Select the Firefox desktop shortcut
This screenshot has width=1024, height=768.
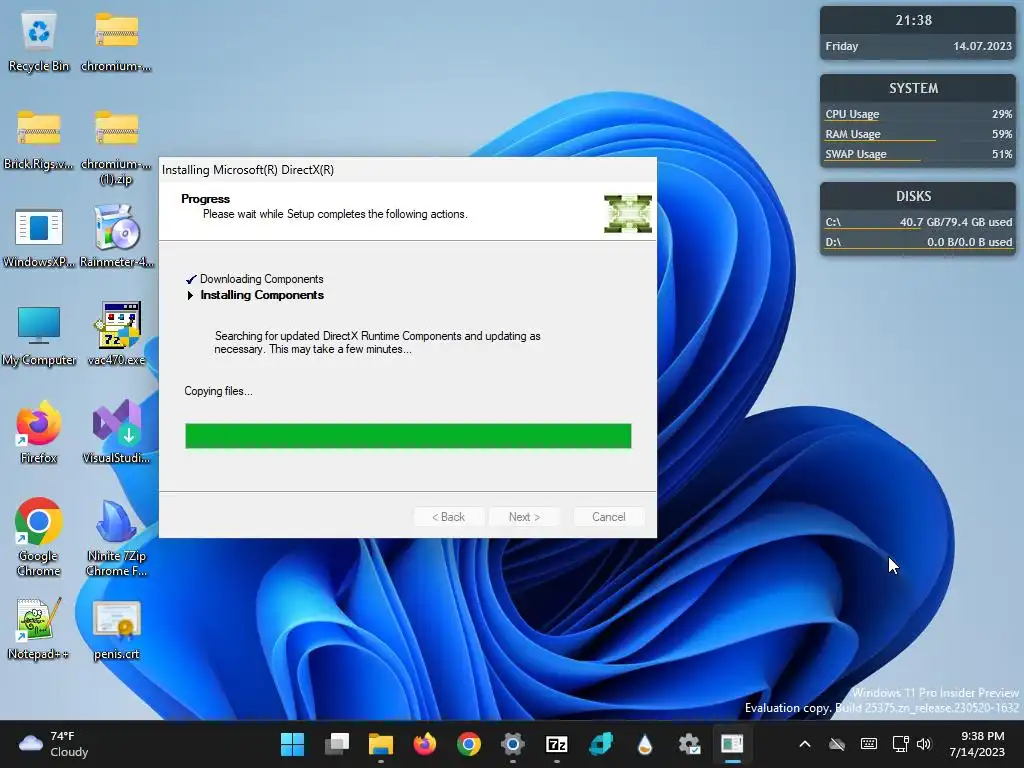pyautogui.click(x=39, y=433)
